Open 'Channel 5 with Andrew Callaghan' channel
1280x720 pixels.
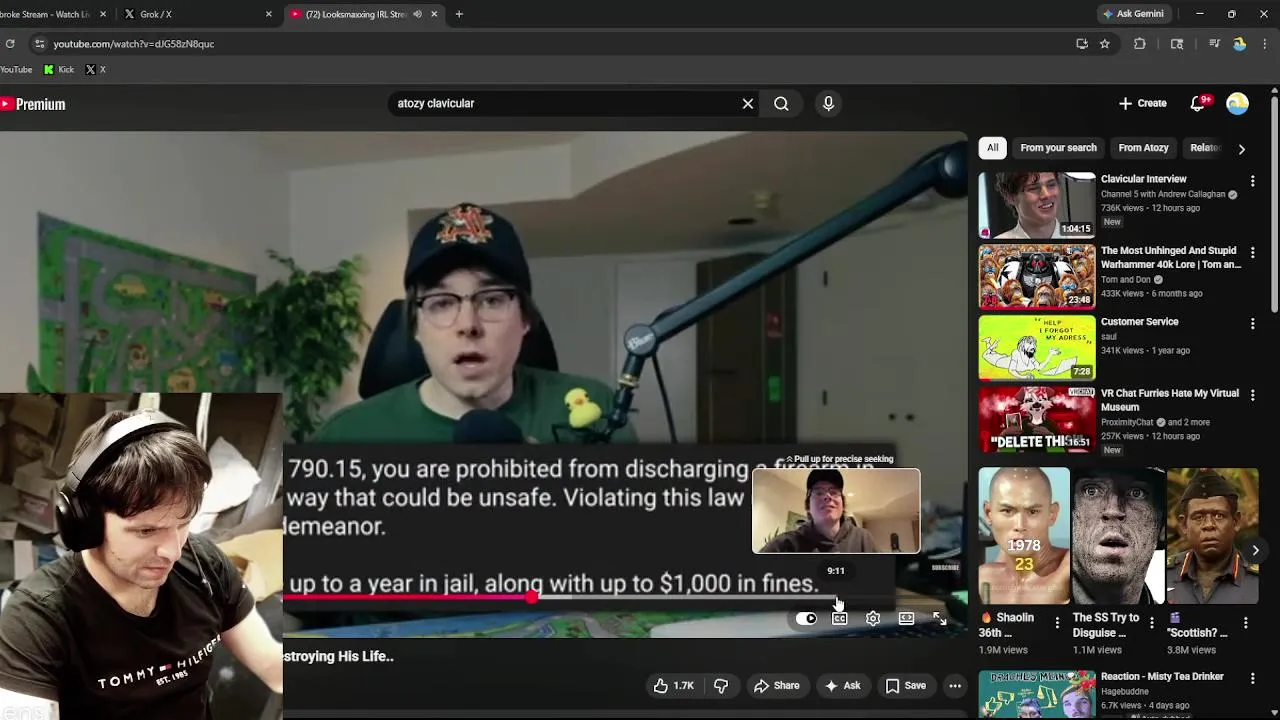pyautogui.click(x=1163, y=194)
